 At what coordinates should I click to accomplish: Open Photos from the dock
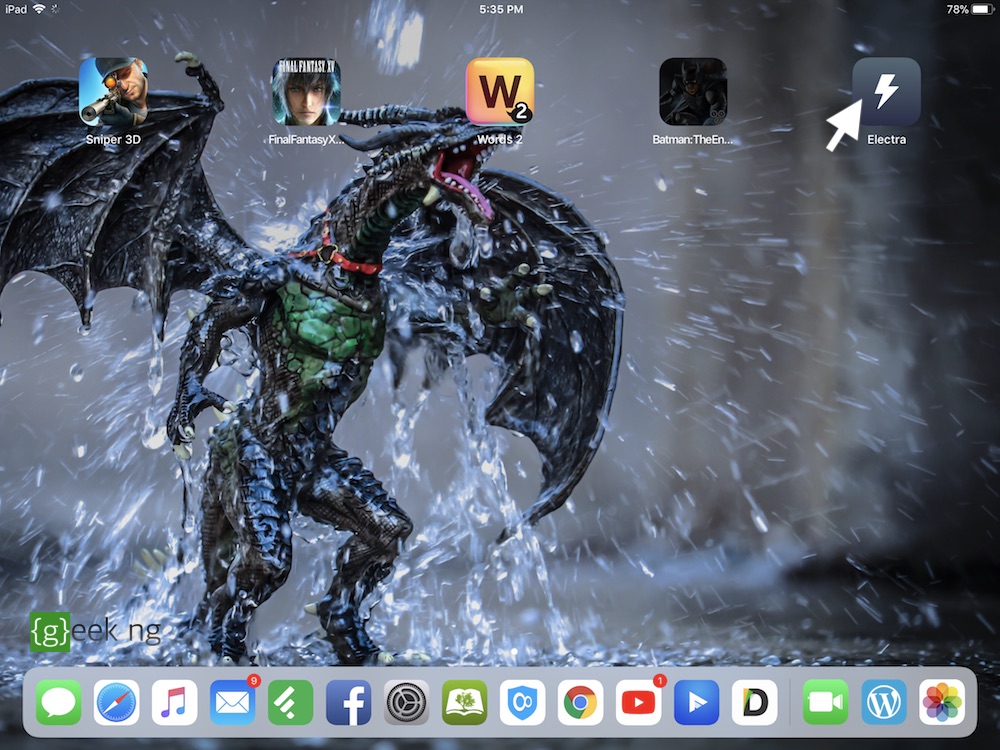click(x=942, y=702)
